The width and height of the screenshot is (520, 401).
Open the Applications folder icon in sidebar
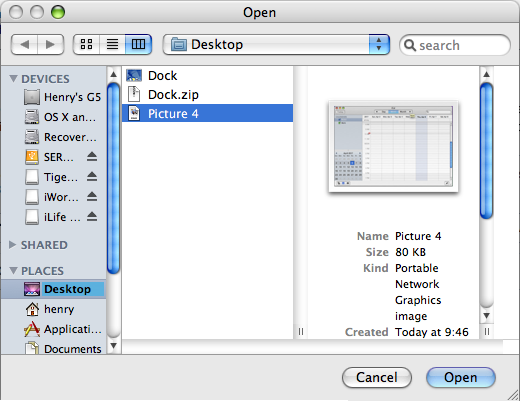click(32, 329)
